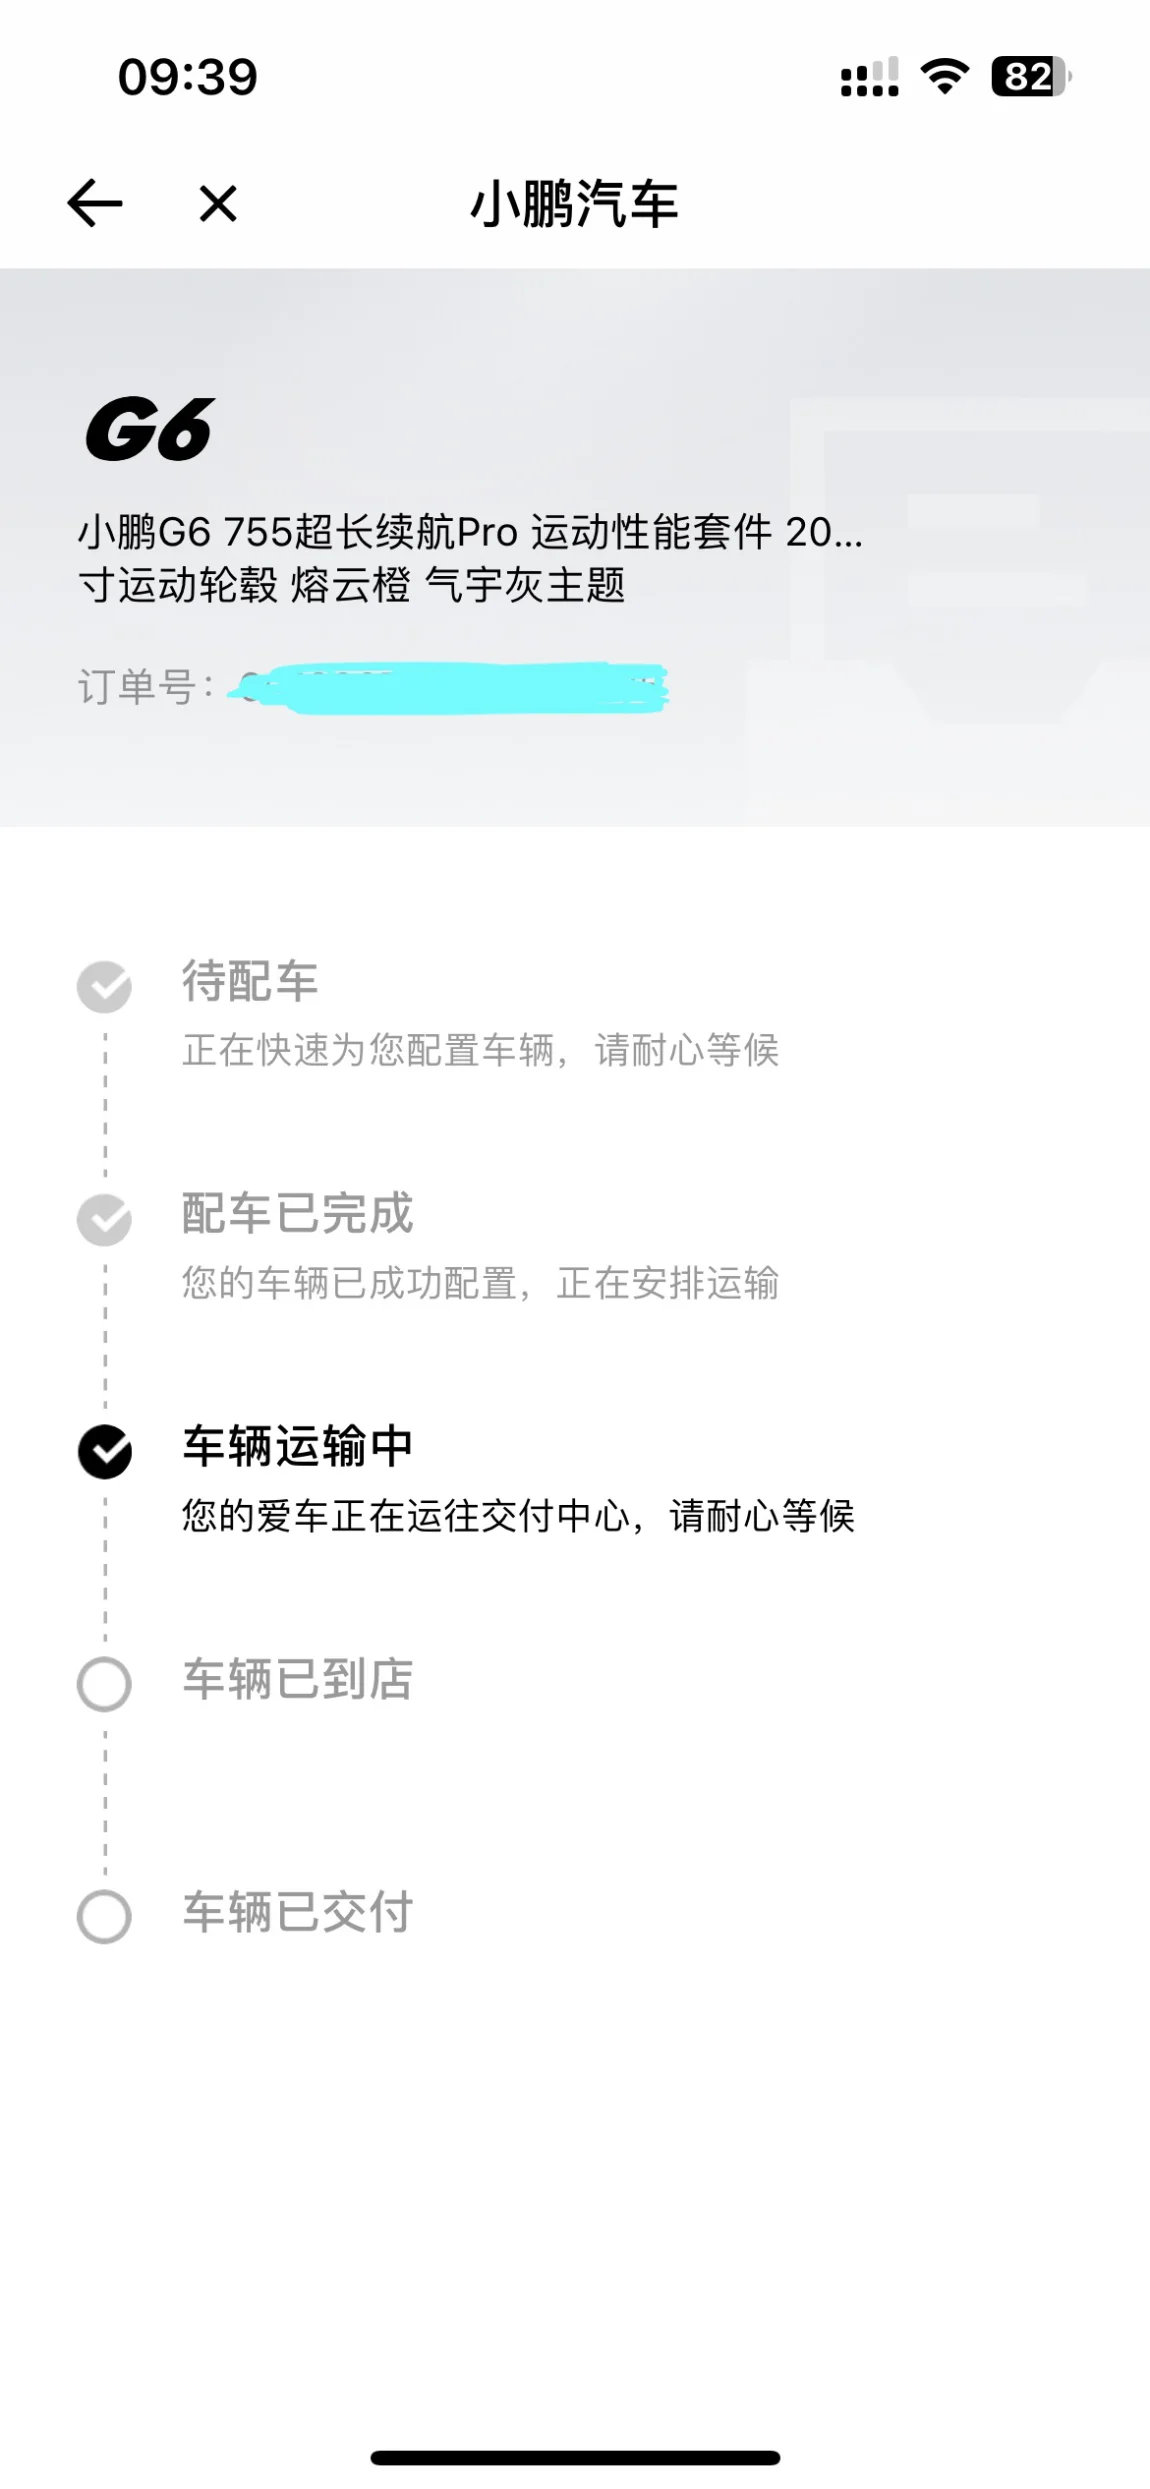
Task: Tap the Wi-Fi status icon
Action: [945, 77]
